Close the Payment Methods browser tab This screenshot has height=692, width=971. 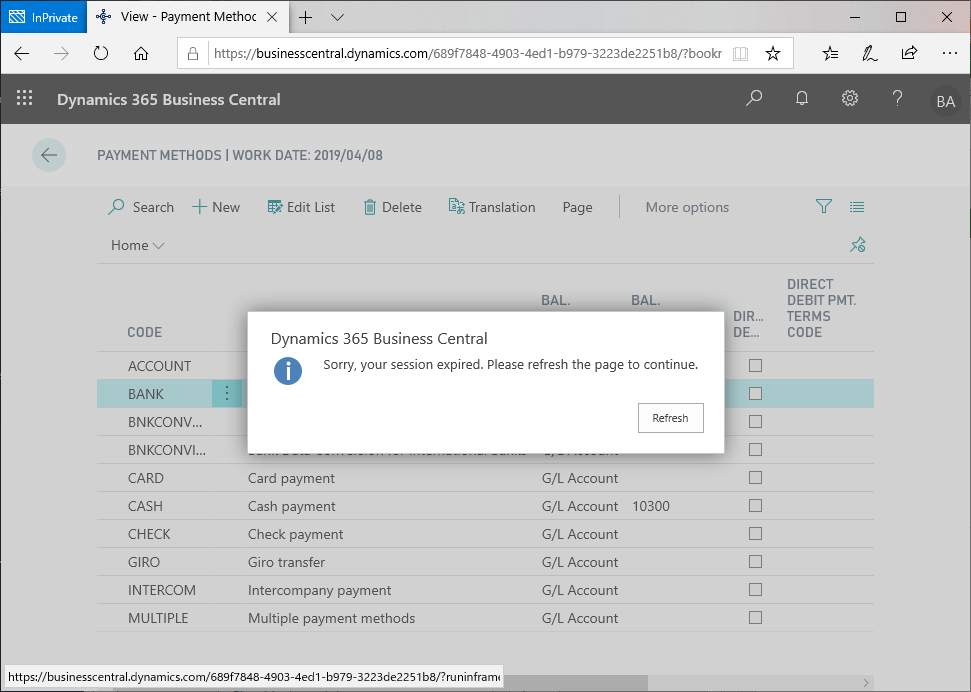click(x=272, y=17)
